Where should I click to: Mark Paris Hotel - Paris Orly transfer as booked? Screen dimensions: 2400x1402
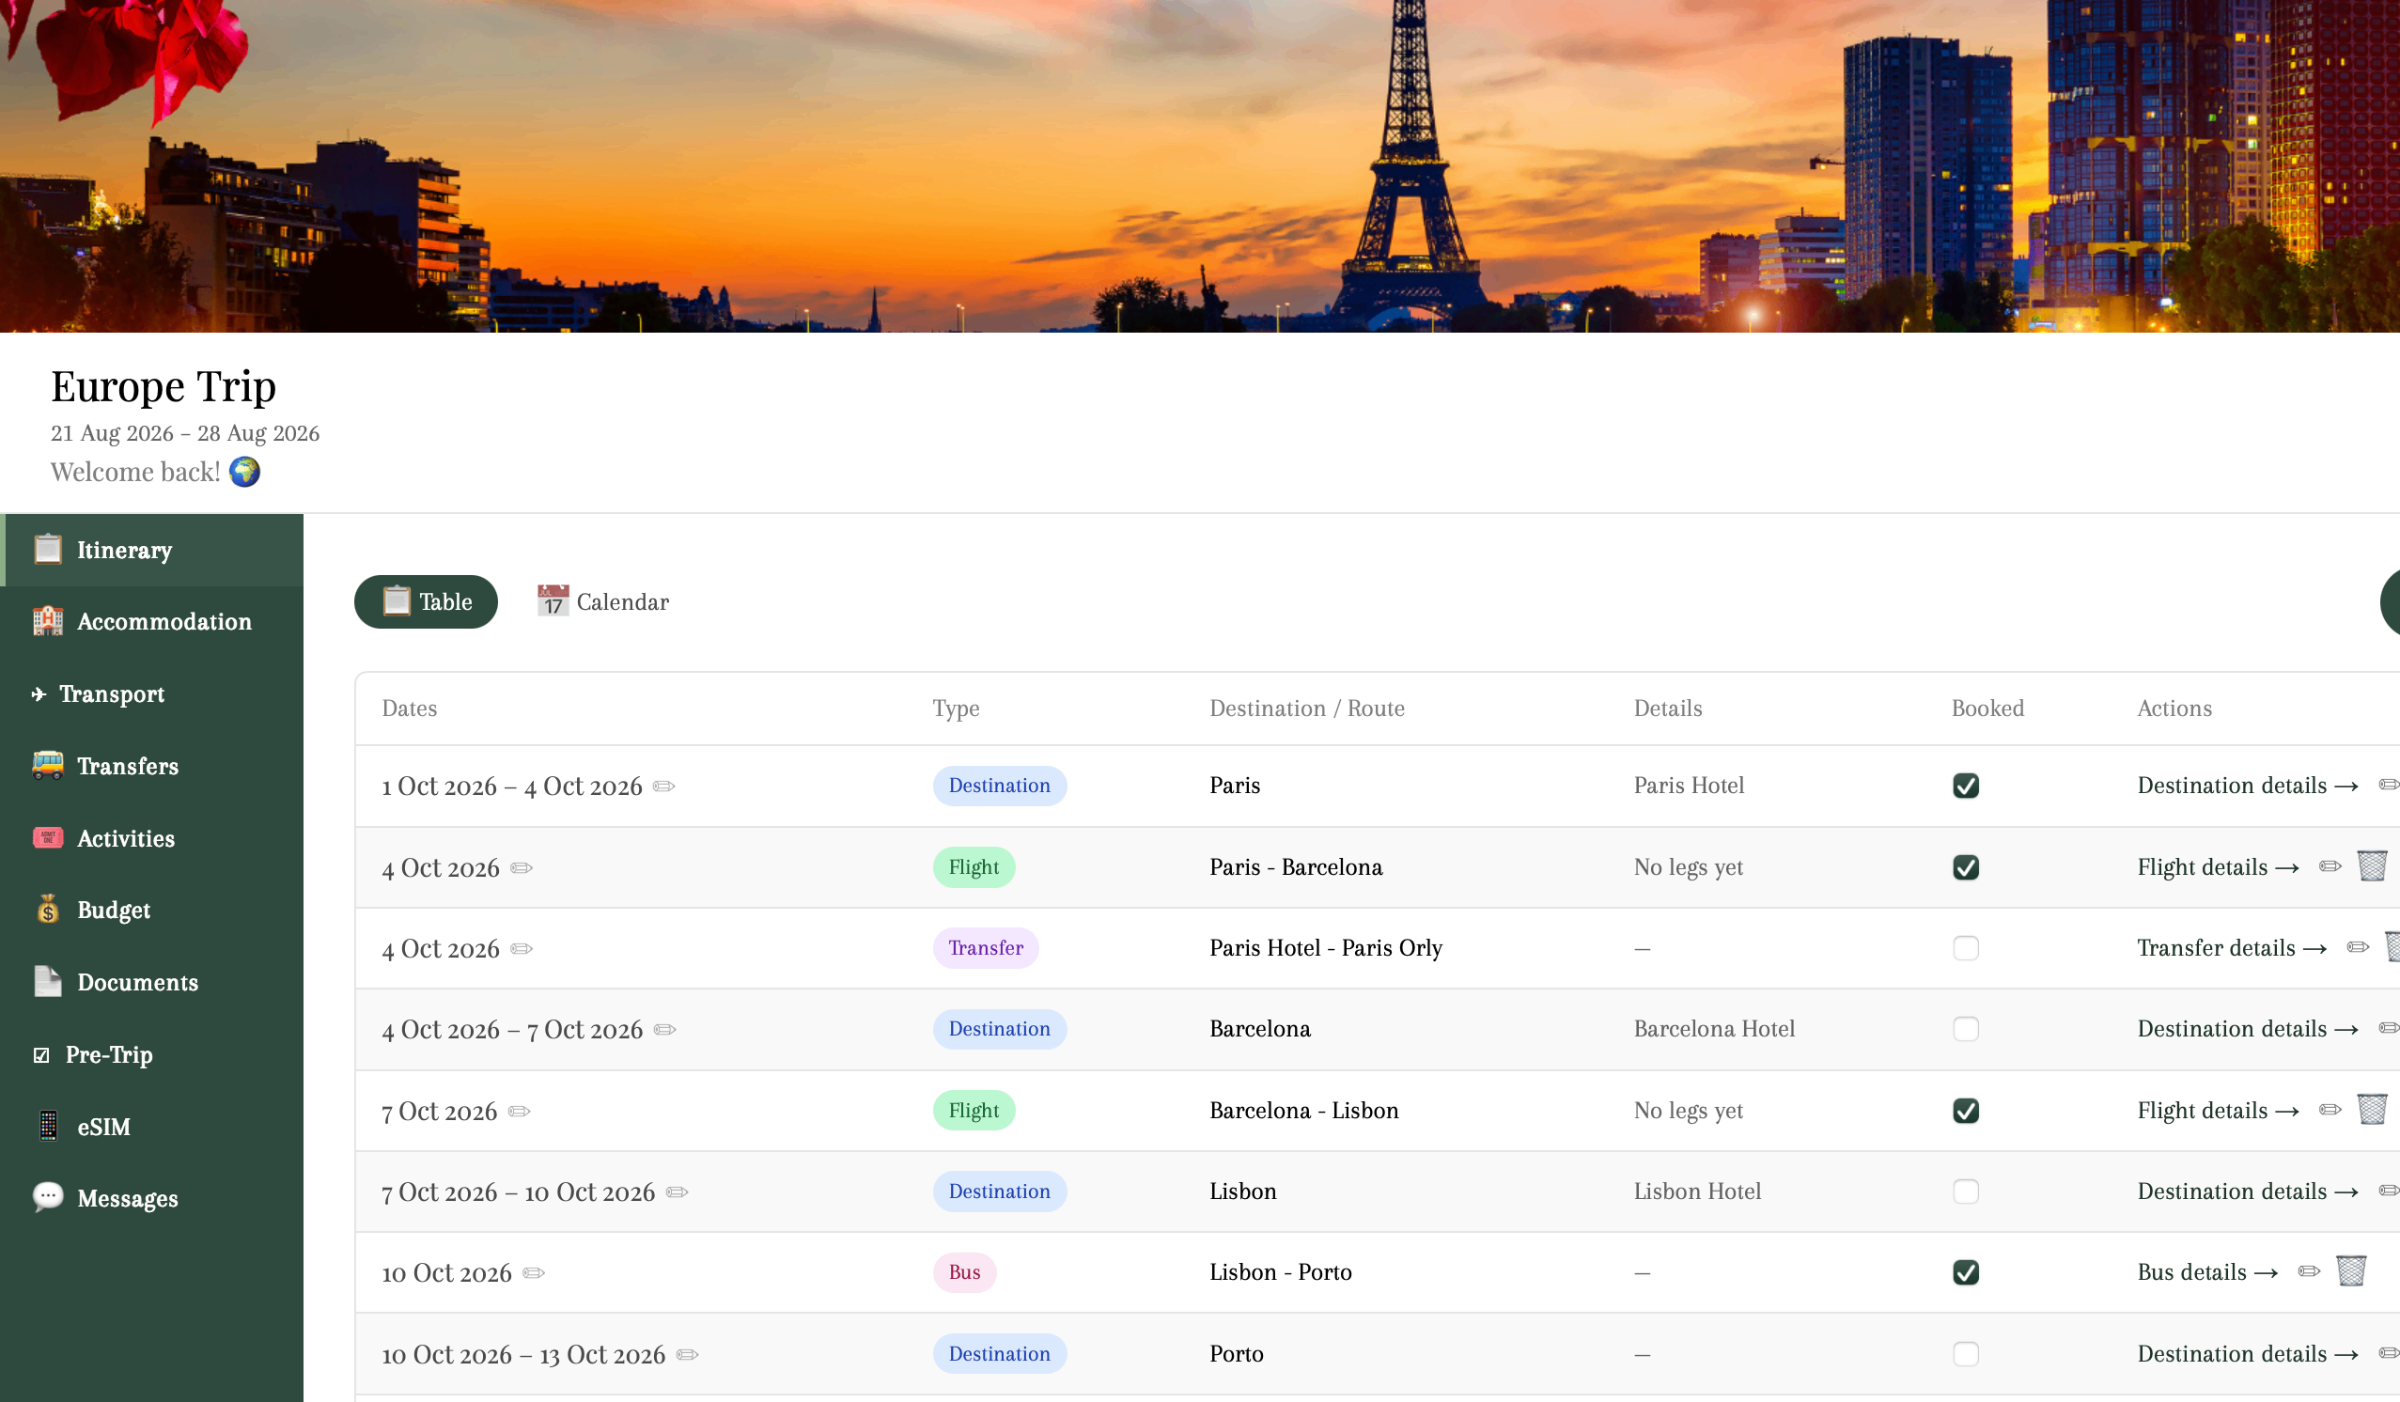(1965, 948)
